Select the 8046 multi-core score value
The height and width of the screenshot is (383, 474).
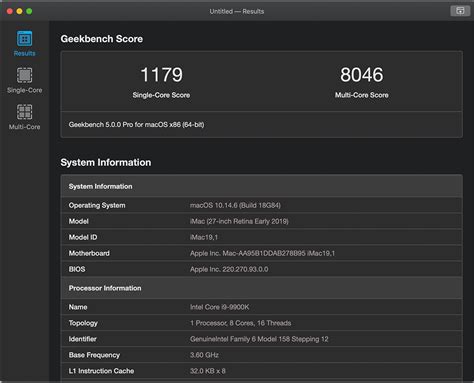coord(362,74)
